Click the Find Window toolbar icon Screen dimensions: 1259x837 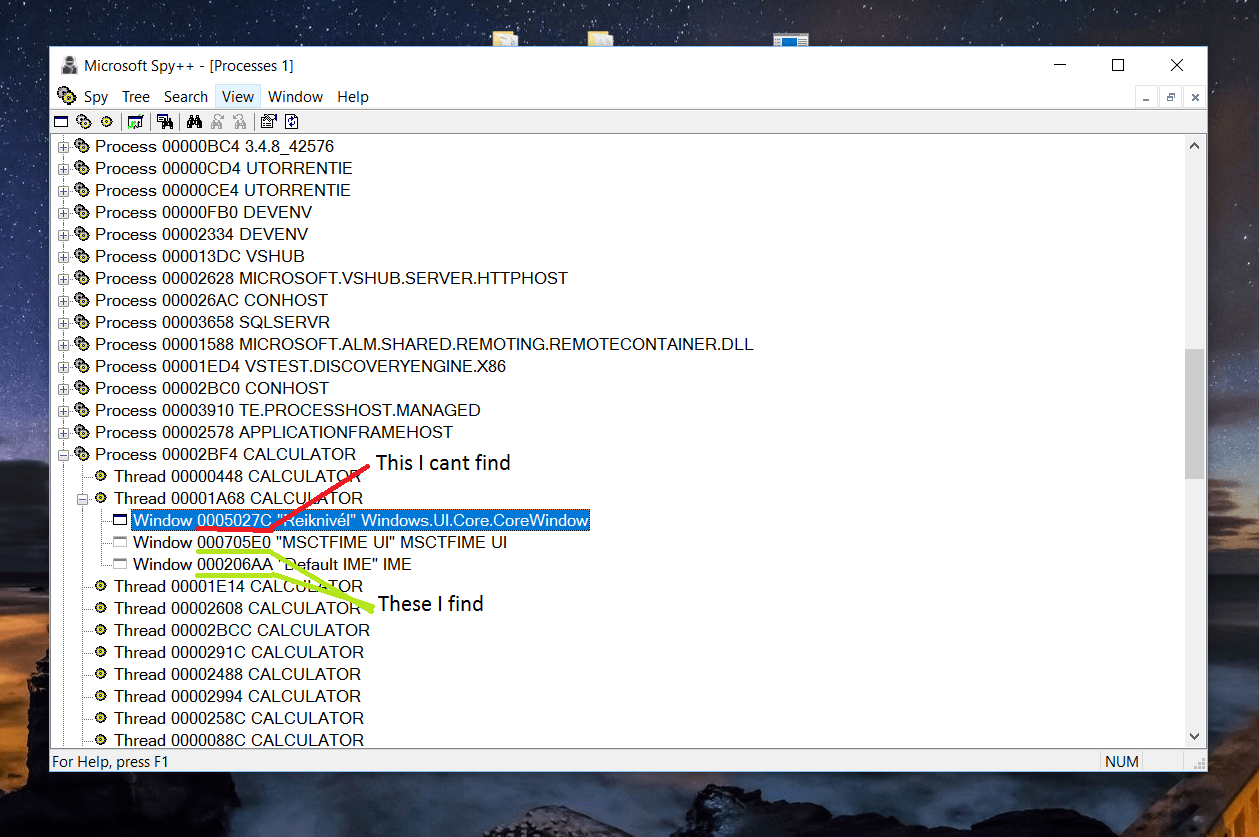(x=165, y=122)
